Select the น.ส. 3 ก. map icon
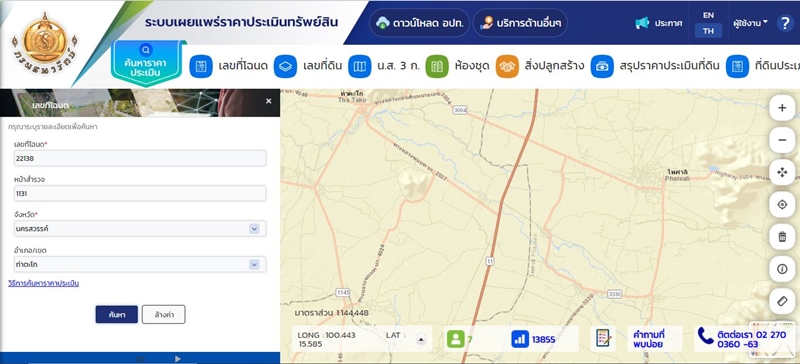This screenshot has width=800, height=364. [x=360, y=66]
